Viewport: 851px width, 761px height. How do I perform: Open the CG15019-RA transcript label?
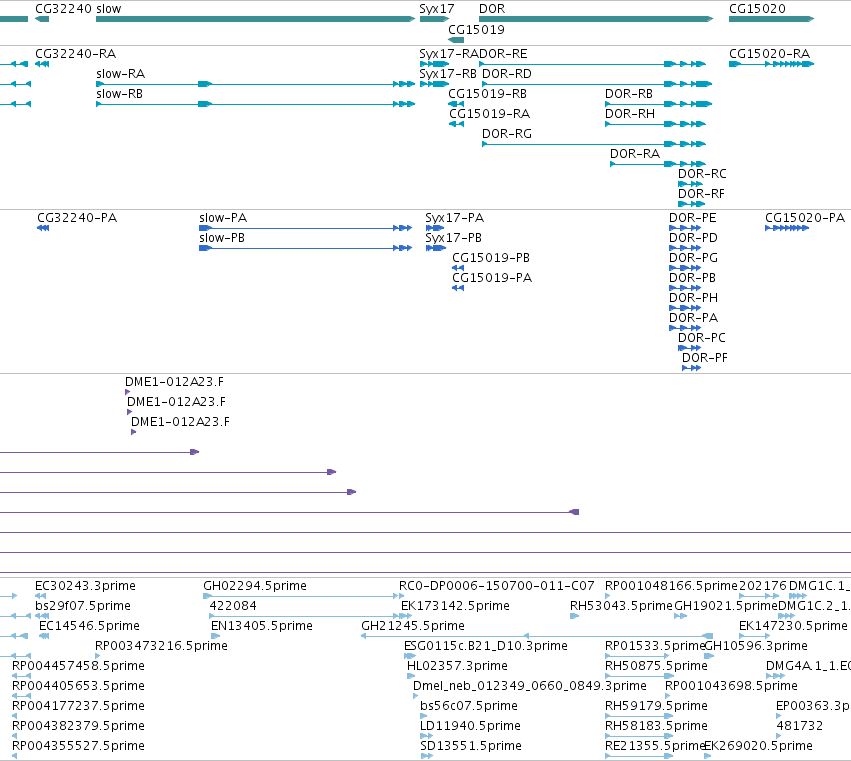490,114
